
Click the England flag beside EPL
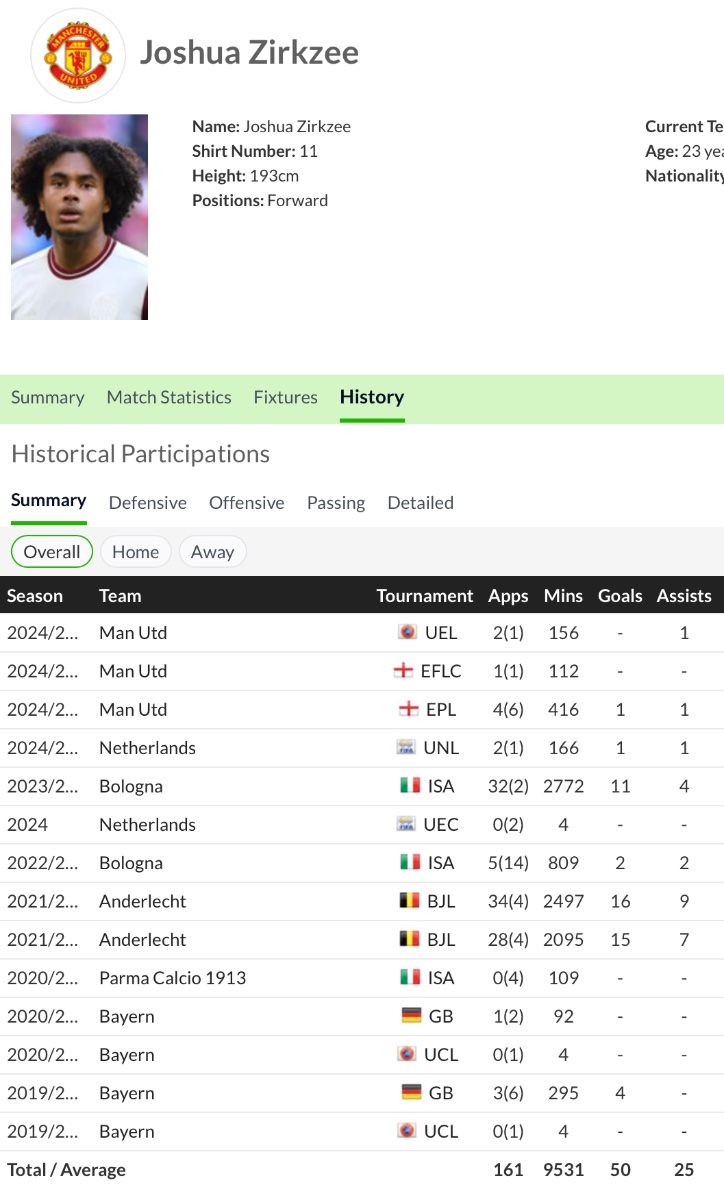pos(408,710)
